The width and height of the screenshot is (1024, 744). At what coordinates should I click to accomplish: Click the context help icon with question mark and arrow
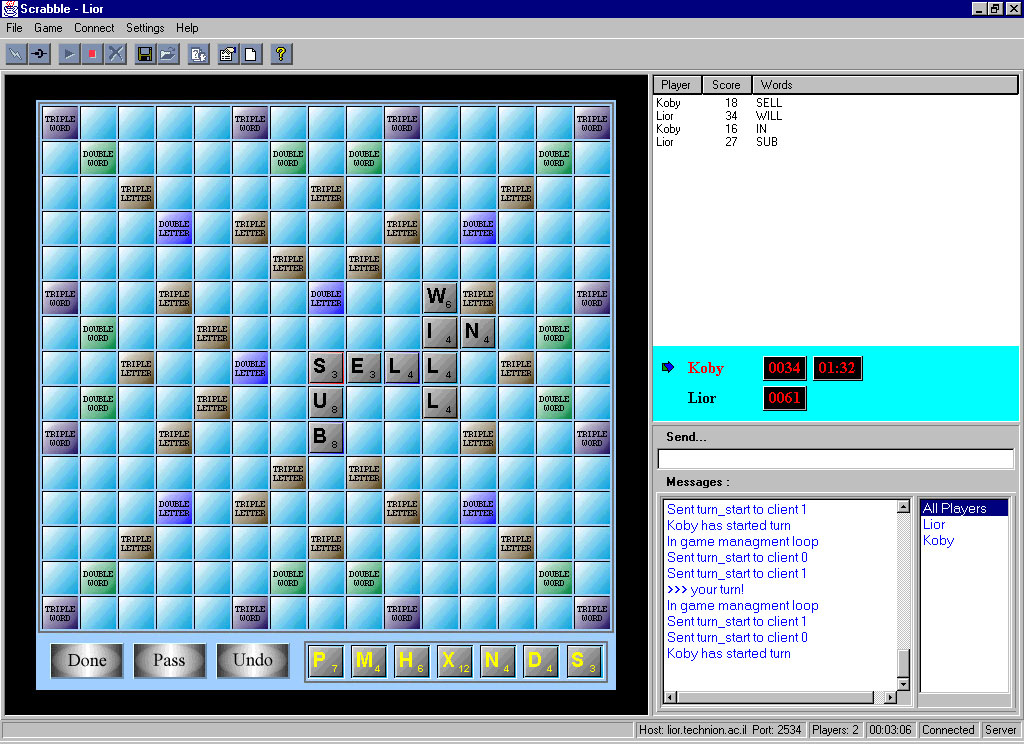click(199, 54)
